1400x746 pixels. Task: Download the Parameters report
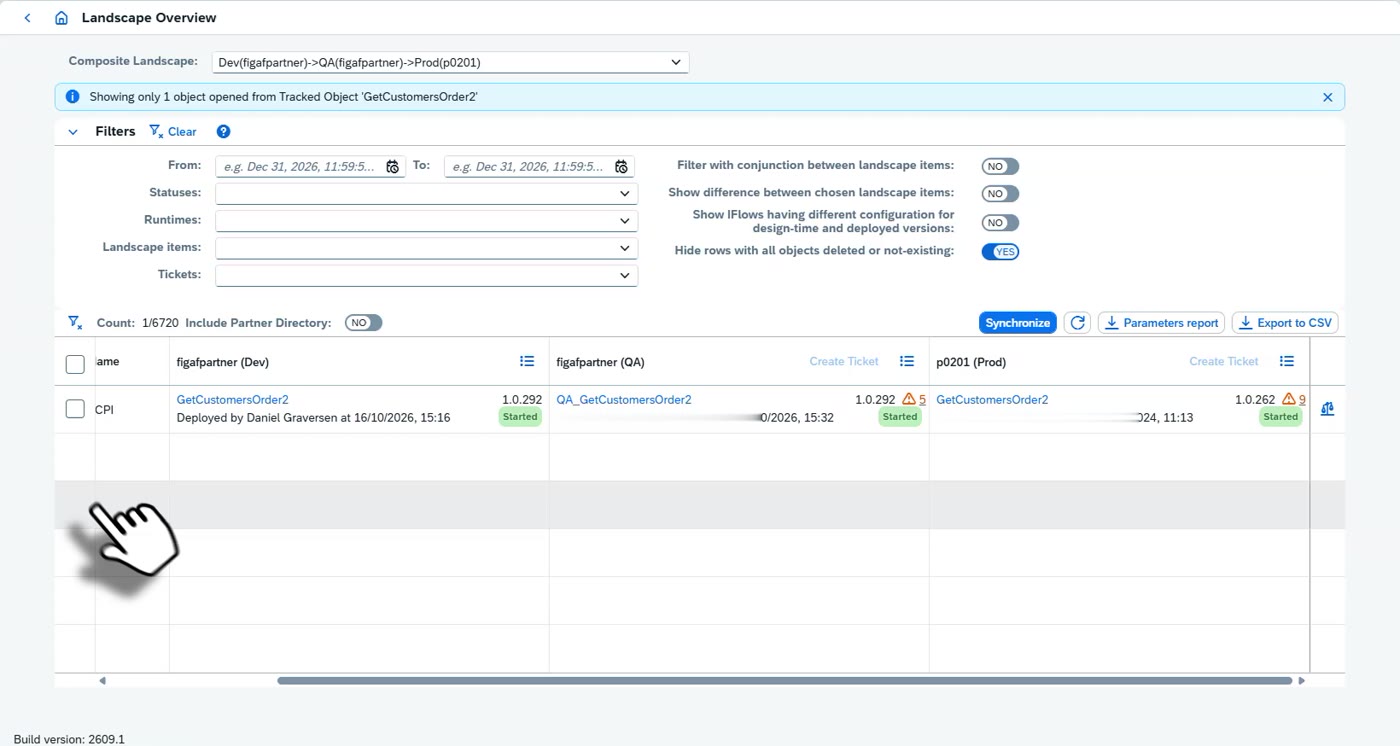(1161, 323)
